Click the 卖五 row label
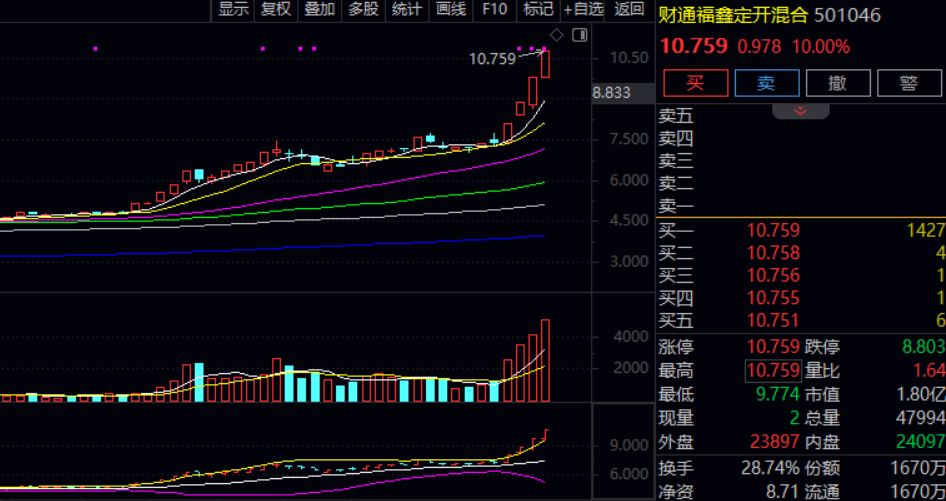 point(676,115)
